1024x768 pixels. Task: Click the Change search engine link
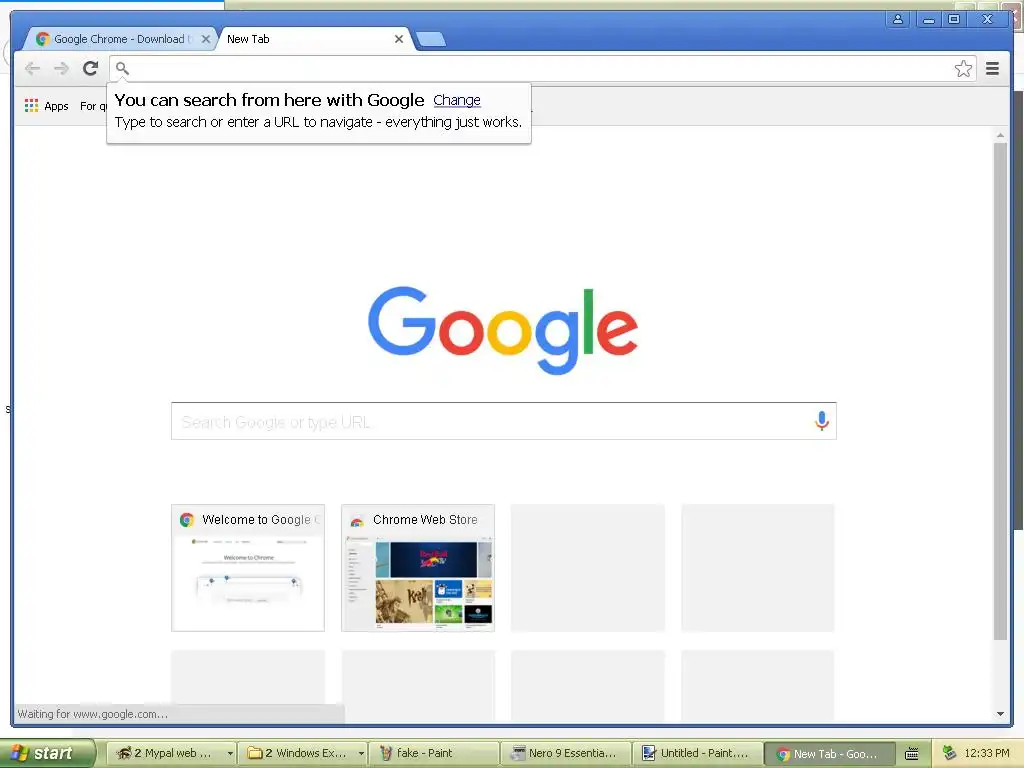(456, 100)
